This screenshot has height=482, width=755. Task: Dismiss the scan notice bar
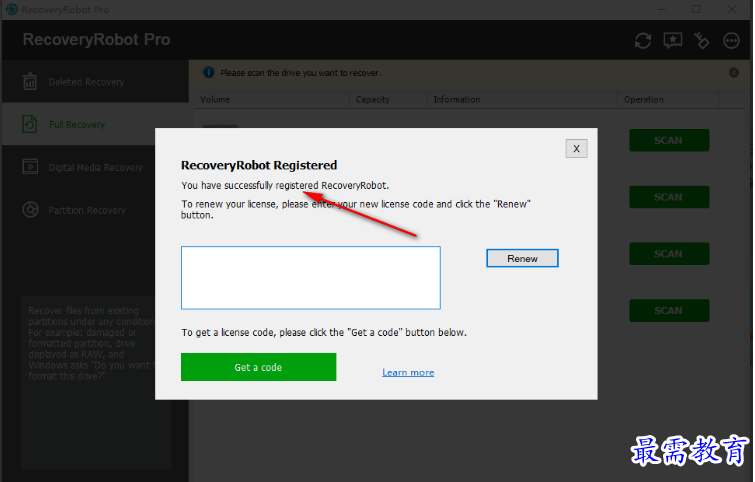(734, 73)
